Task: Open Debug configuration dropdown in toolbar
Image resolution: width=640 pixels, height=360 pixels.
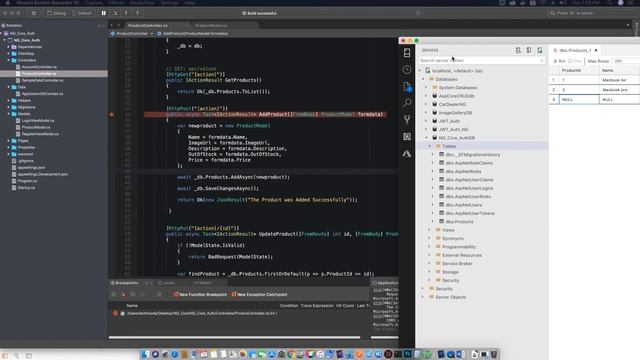Action: pyautogui.click(x=56, y=13)
